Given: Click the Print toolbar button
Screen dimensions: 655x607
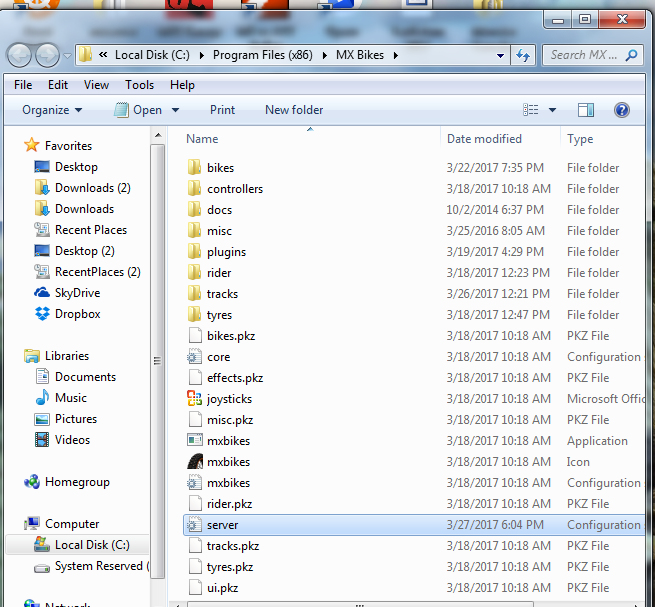Looking at the screenshot, I should 222,110.
